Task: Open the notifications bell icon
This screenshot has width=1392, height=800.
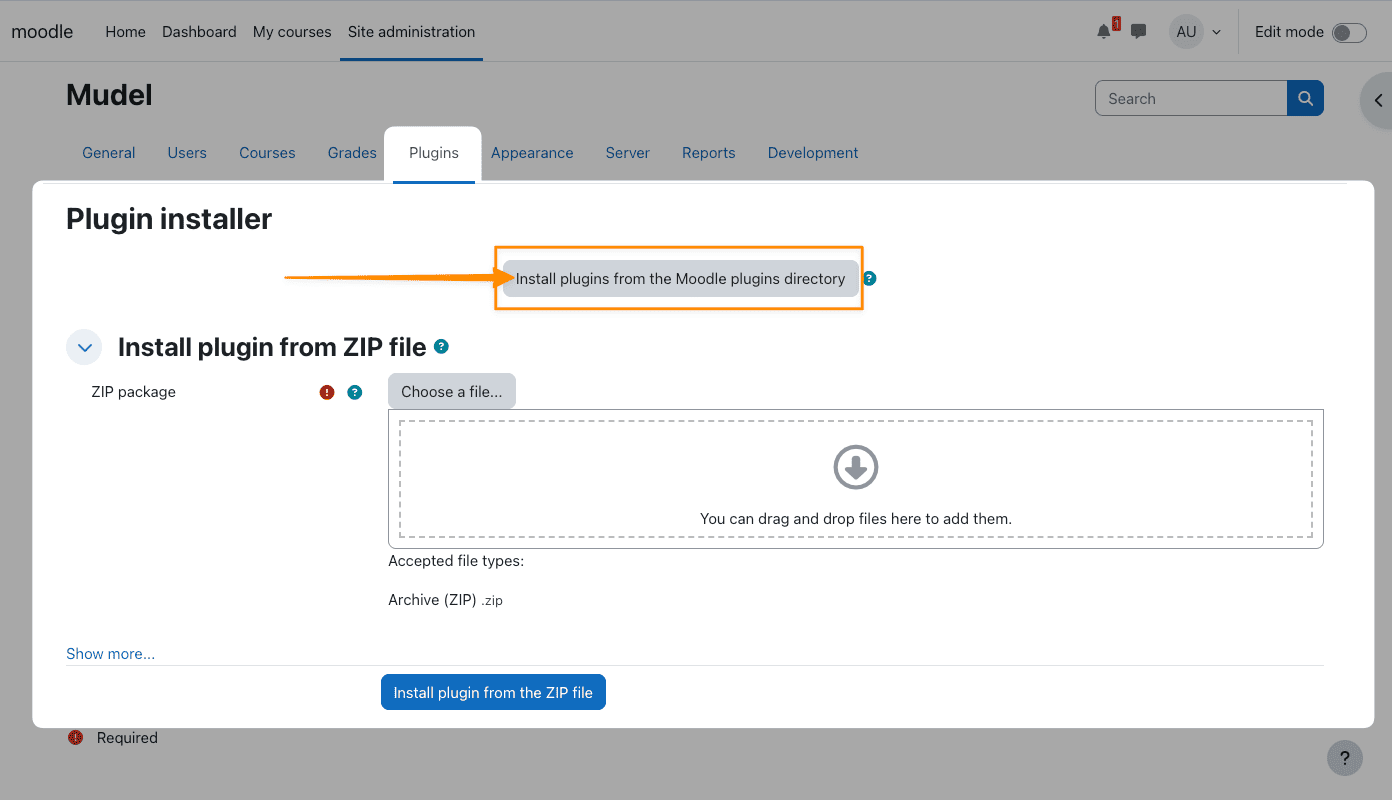Action: point(1104,32)
